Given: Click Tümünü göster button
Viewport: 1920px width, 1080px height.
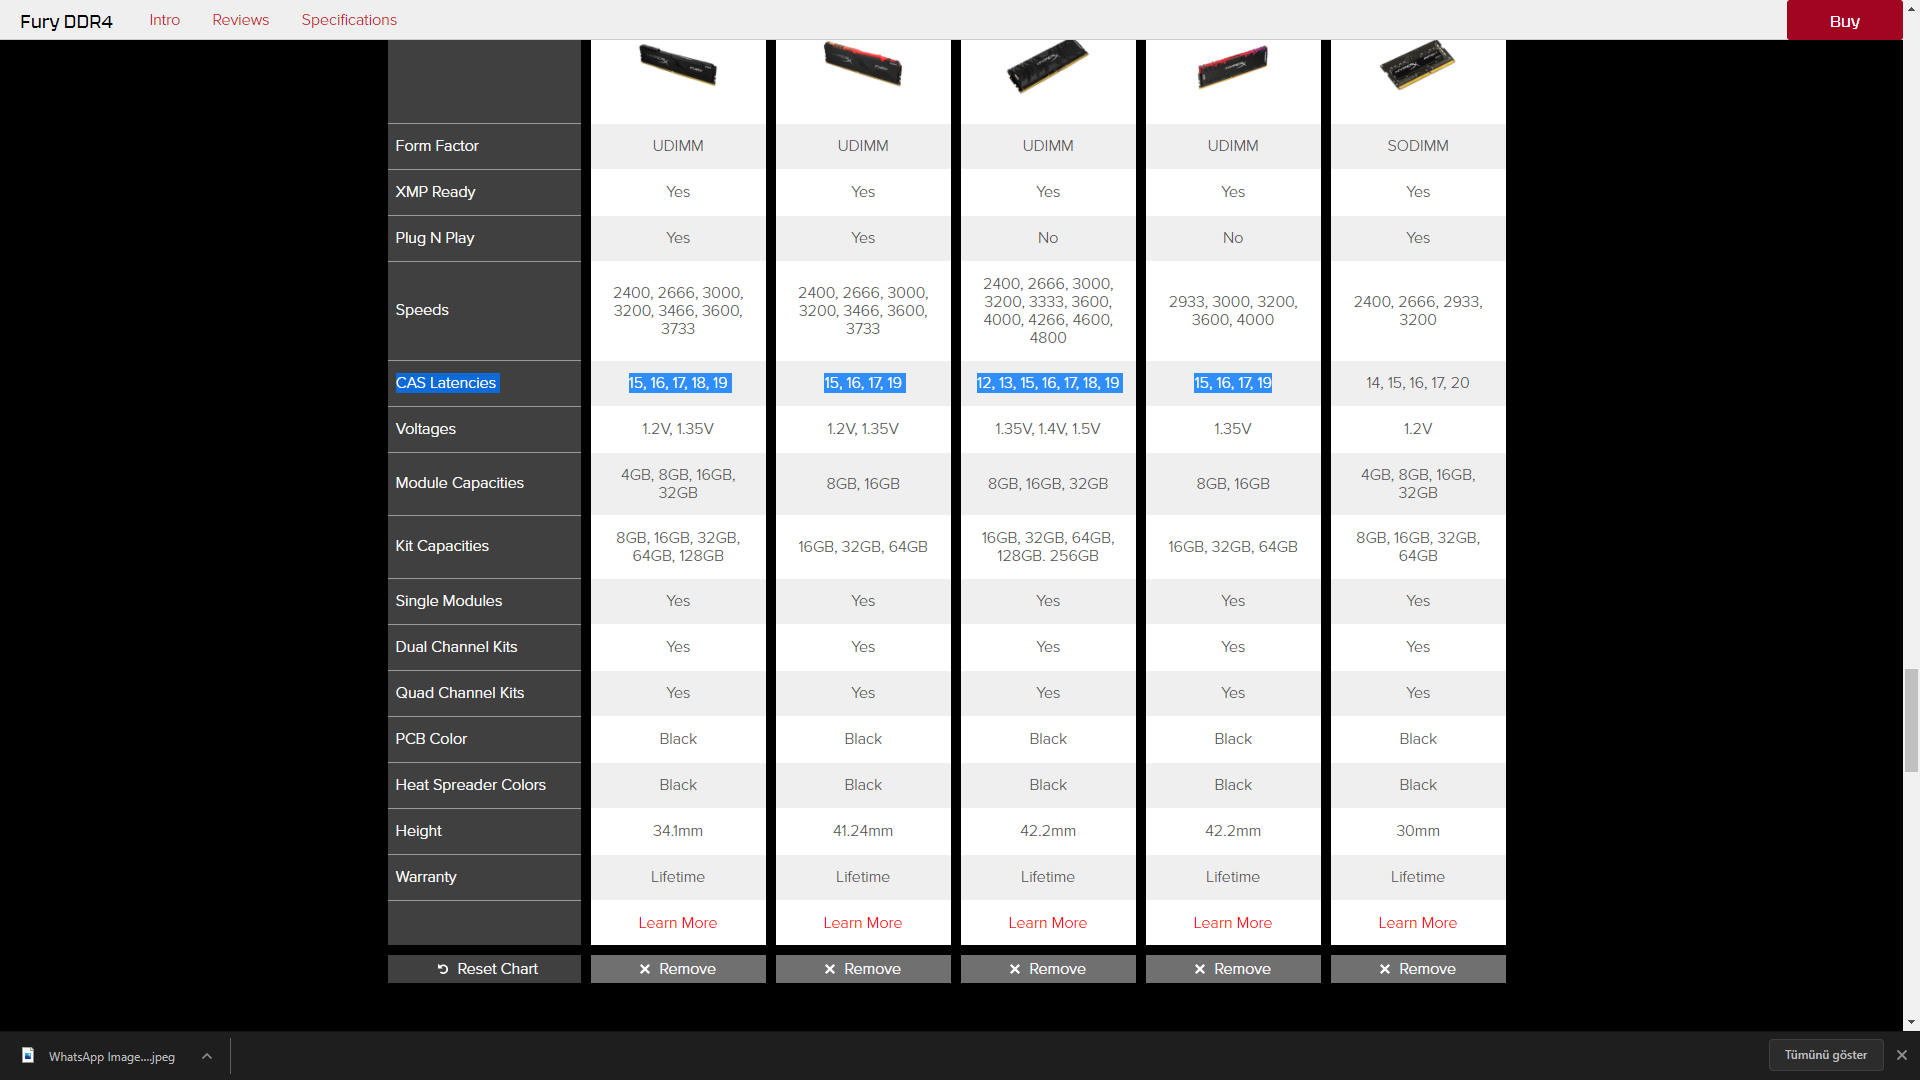Looking at the screenshot, I should pos(1825,1055).
